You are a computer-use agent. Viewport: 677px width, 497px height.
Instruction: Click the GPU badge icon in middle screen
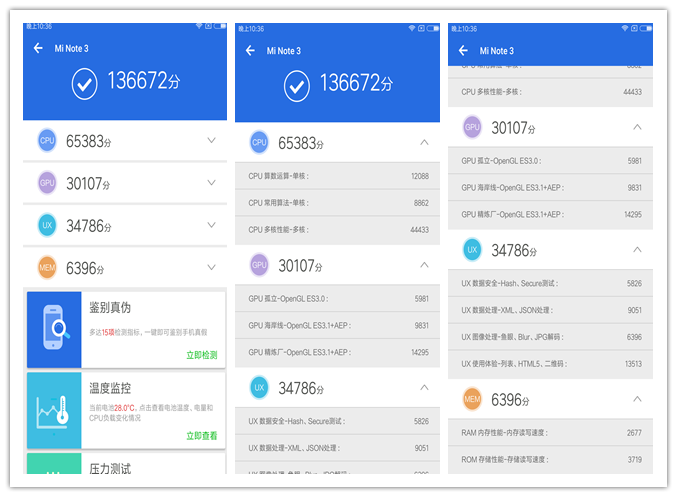pos(259,265)
